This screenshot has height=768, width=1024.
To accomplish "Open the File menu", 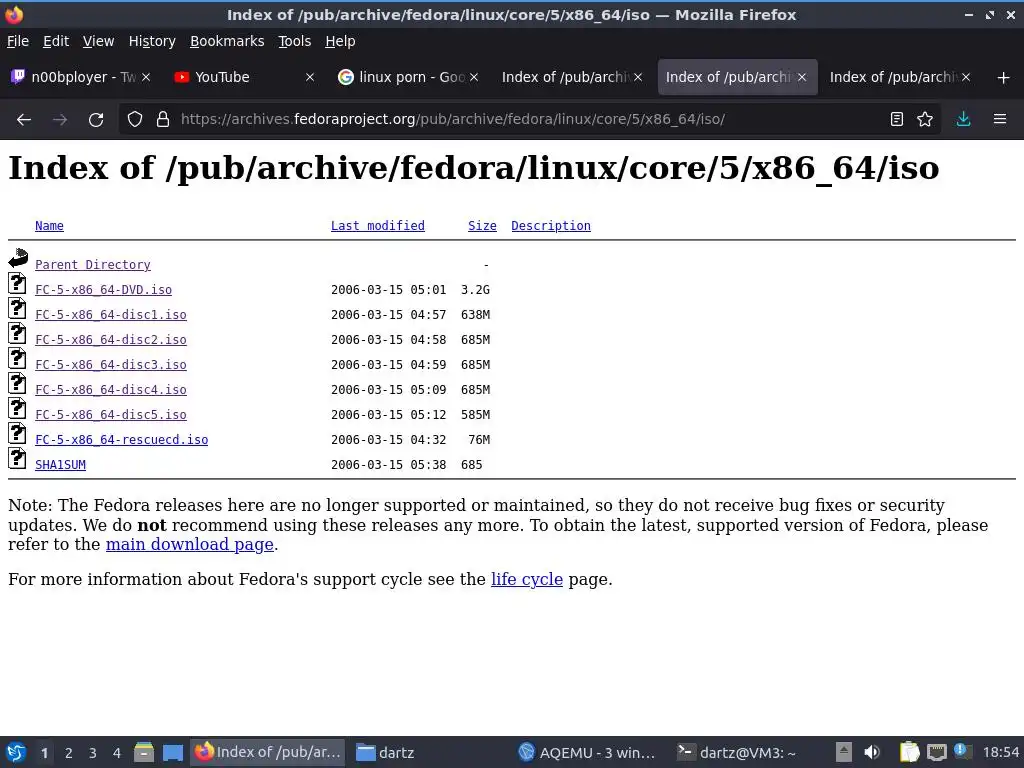I will pos(18,41).
